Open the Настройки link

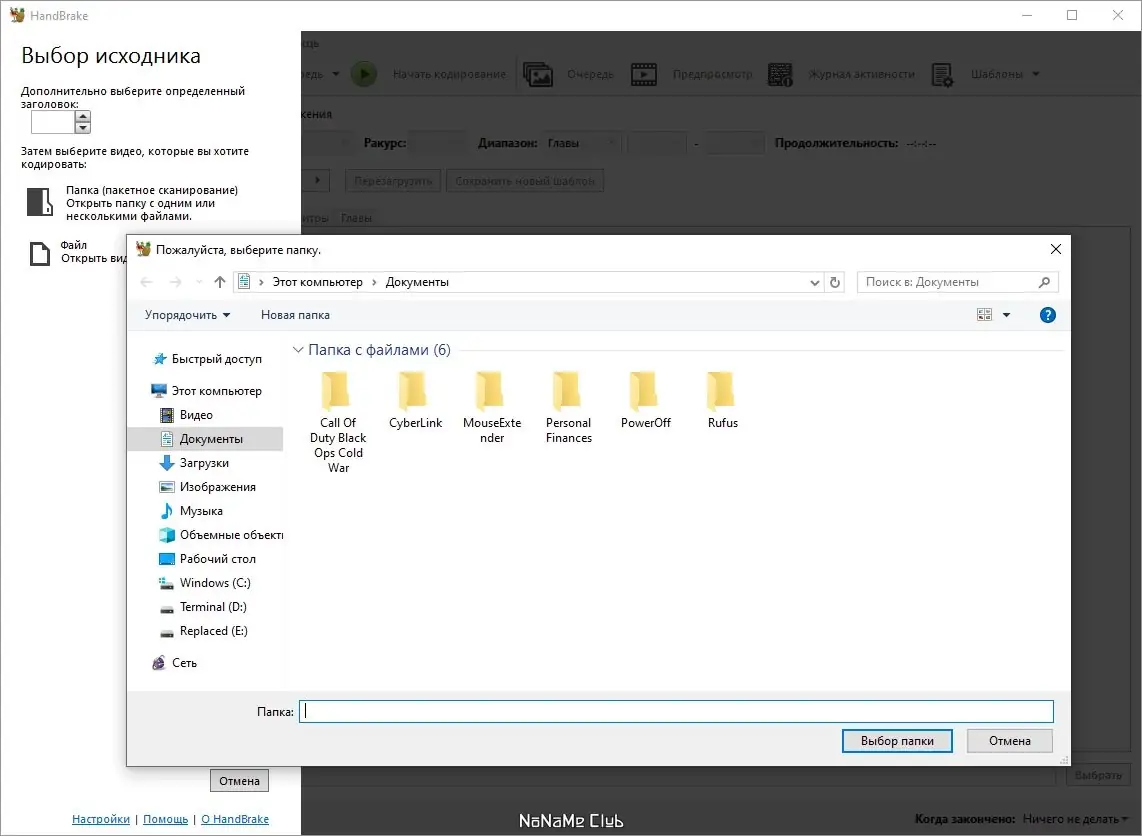101,819
